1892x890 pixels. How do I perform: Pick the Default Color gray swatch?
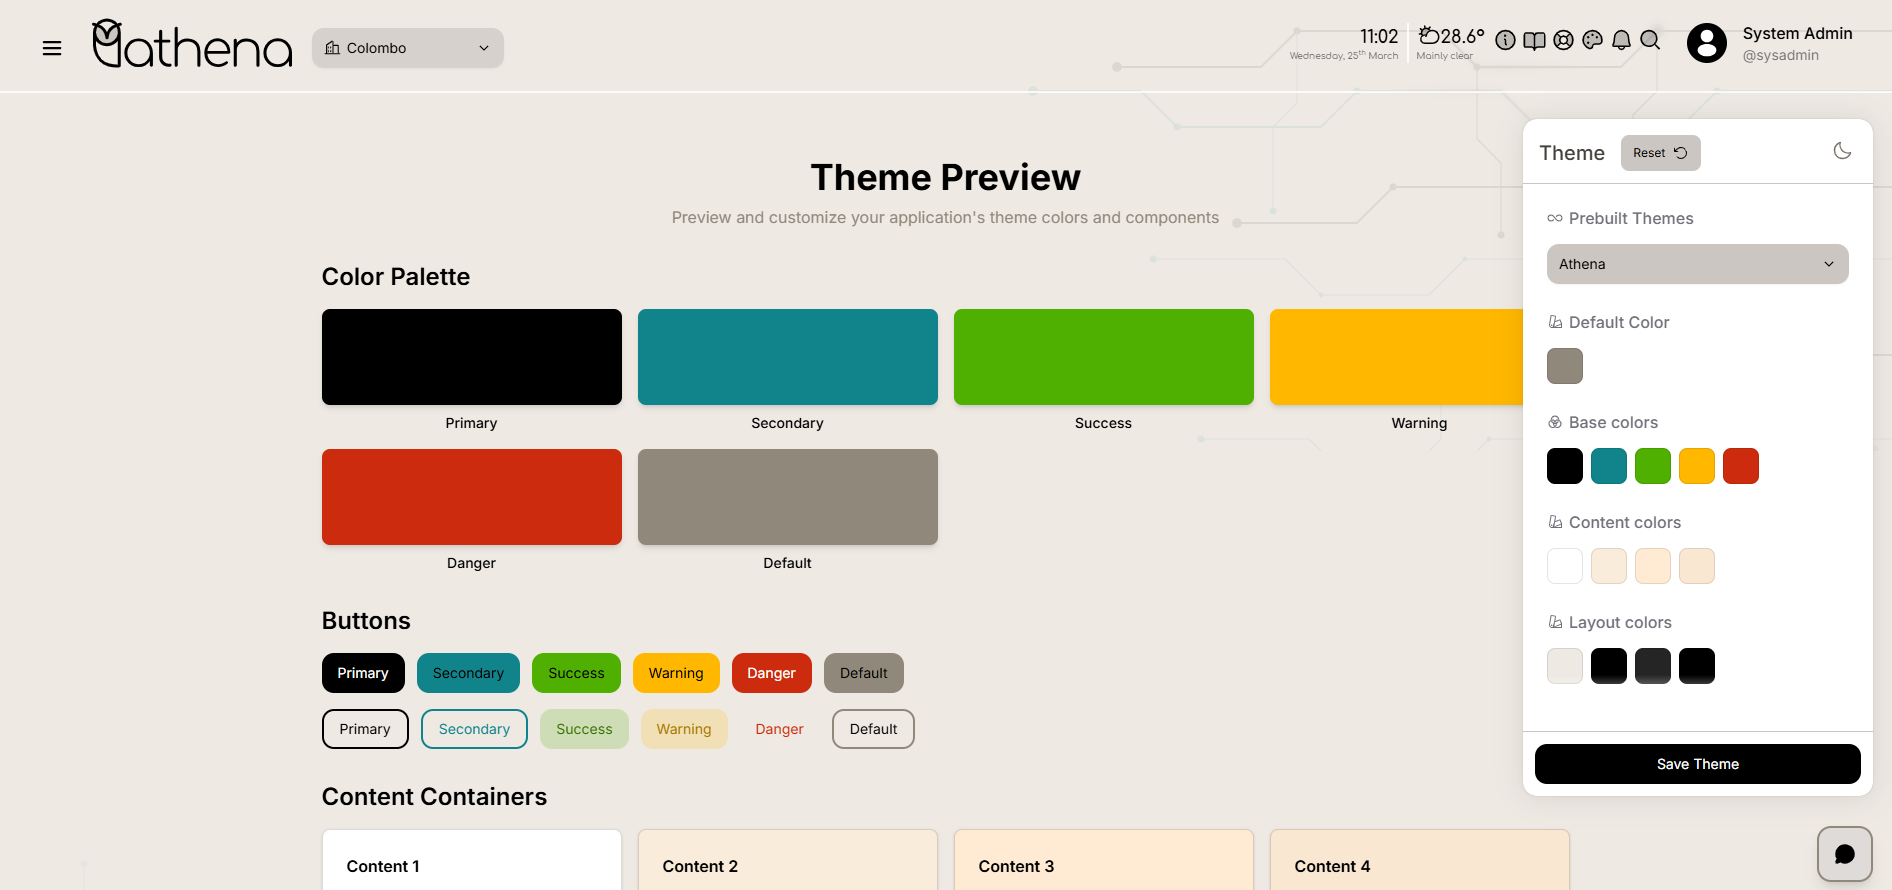(x=1565, y=366)
